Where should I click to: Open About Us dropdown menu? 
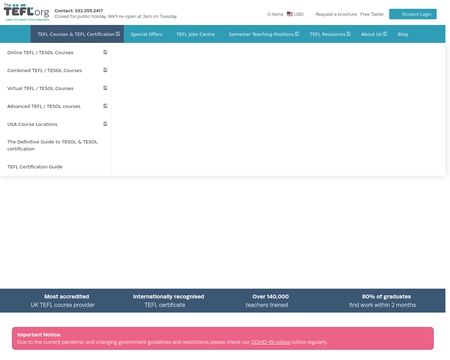click(374, 34)
